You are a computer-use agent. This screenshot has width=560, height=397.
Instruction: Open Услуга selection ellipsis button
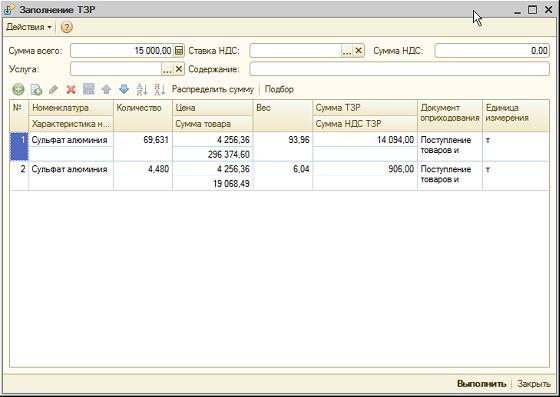coord(167,69)
